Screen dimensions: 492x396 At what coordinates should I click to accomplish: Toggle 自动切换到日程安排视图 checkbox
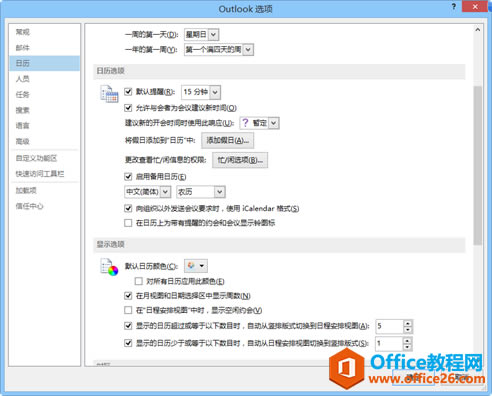pyautogui.click(x=128, y=326)
